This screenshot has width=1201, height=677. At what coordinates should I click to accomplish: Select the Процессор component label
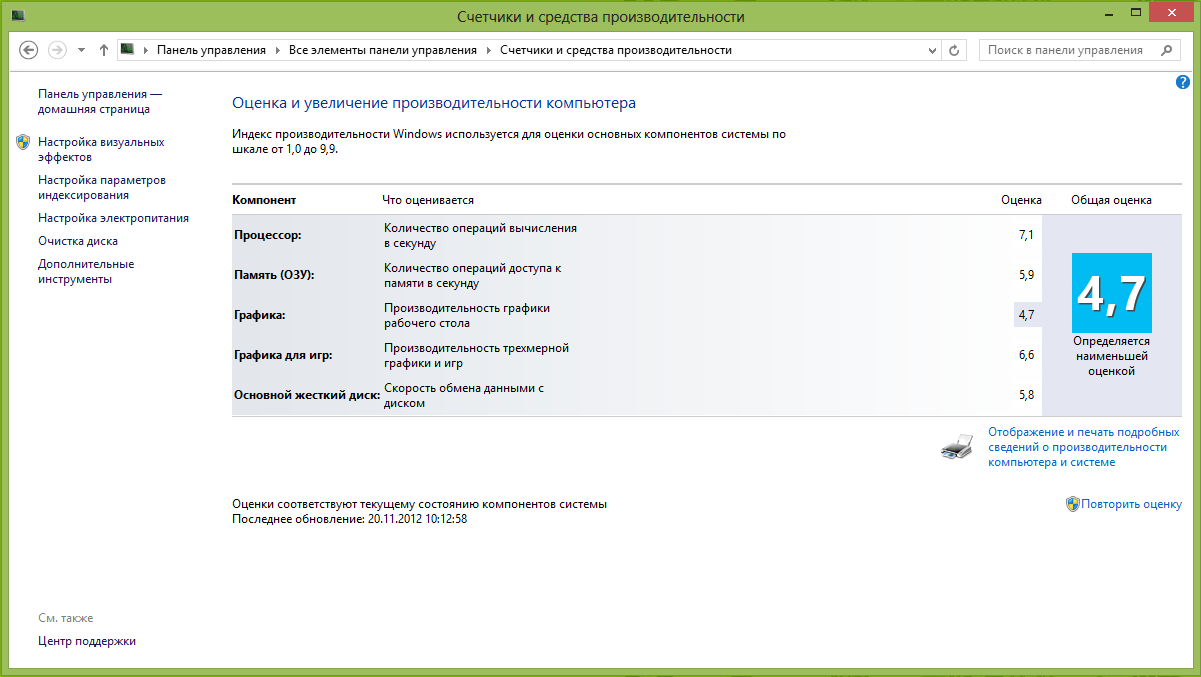click(x=267, y=235)
